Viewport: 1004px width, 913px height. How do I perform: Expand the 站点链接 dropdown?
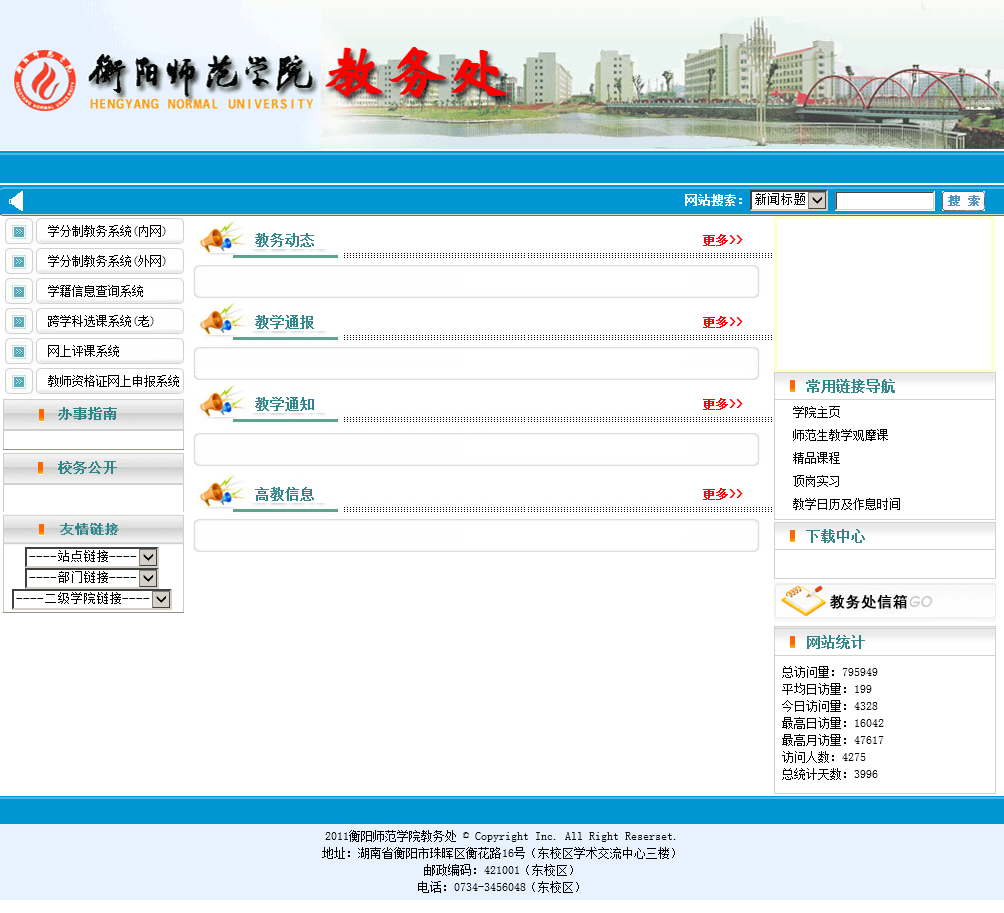pos(92,557)
